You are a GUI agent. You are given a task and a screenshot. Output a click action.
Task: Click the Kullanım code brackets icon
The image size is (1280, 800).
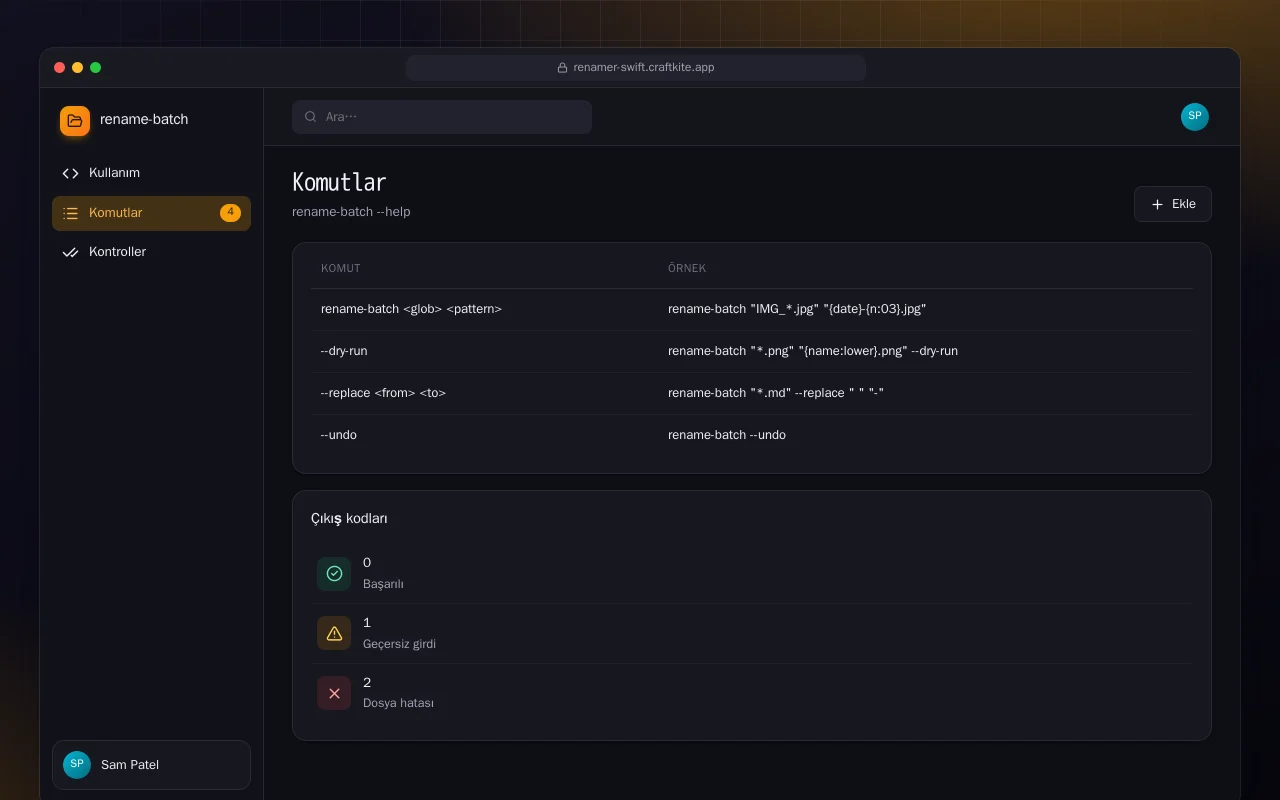[x=70, y=173]
